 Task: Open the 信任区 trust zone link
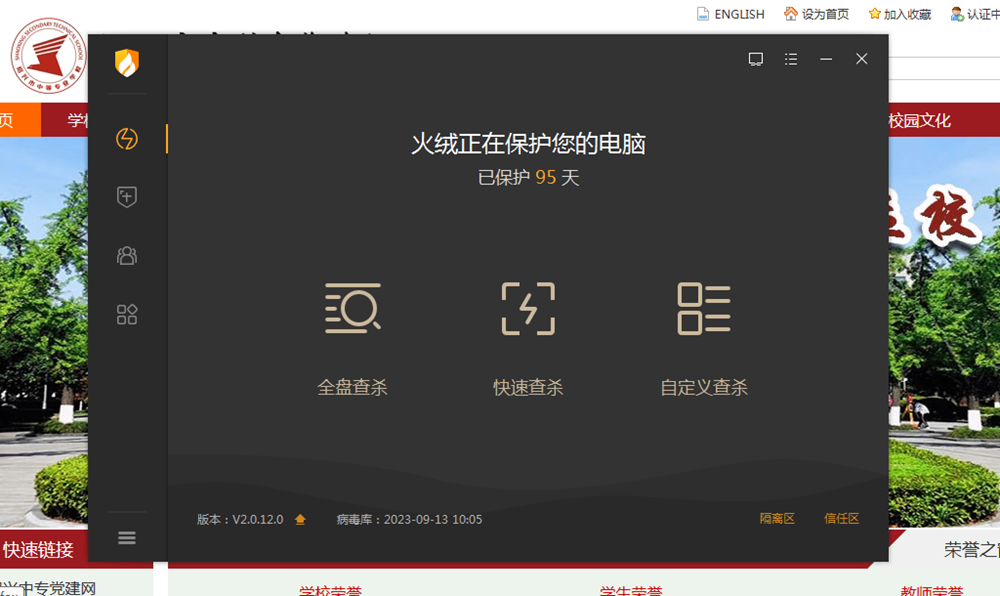[x=841, y=519]
